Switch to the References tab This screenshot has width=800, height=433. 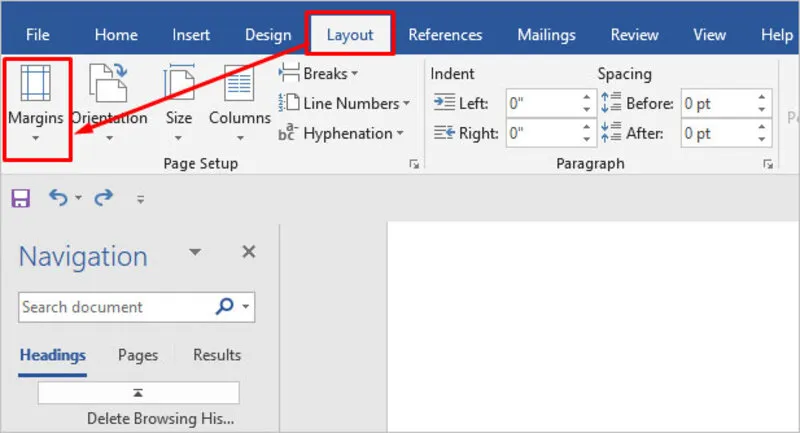tap(445, 35)
